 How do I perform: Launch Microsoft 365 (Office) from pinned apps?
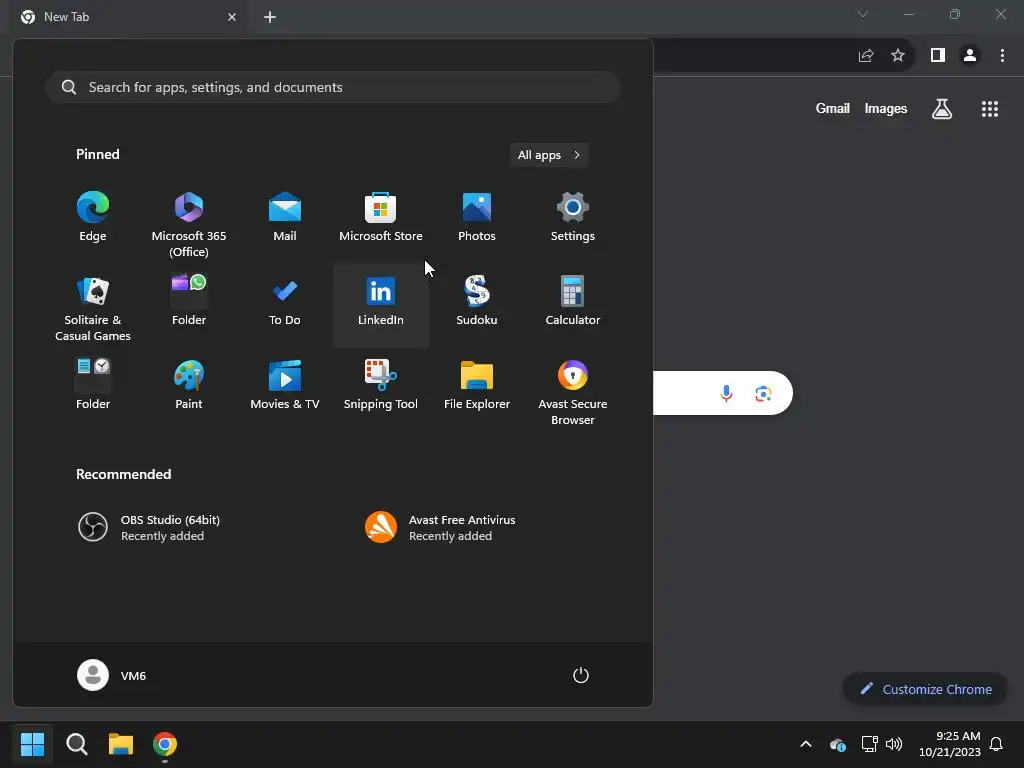(x=189, y=224)
